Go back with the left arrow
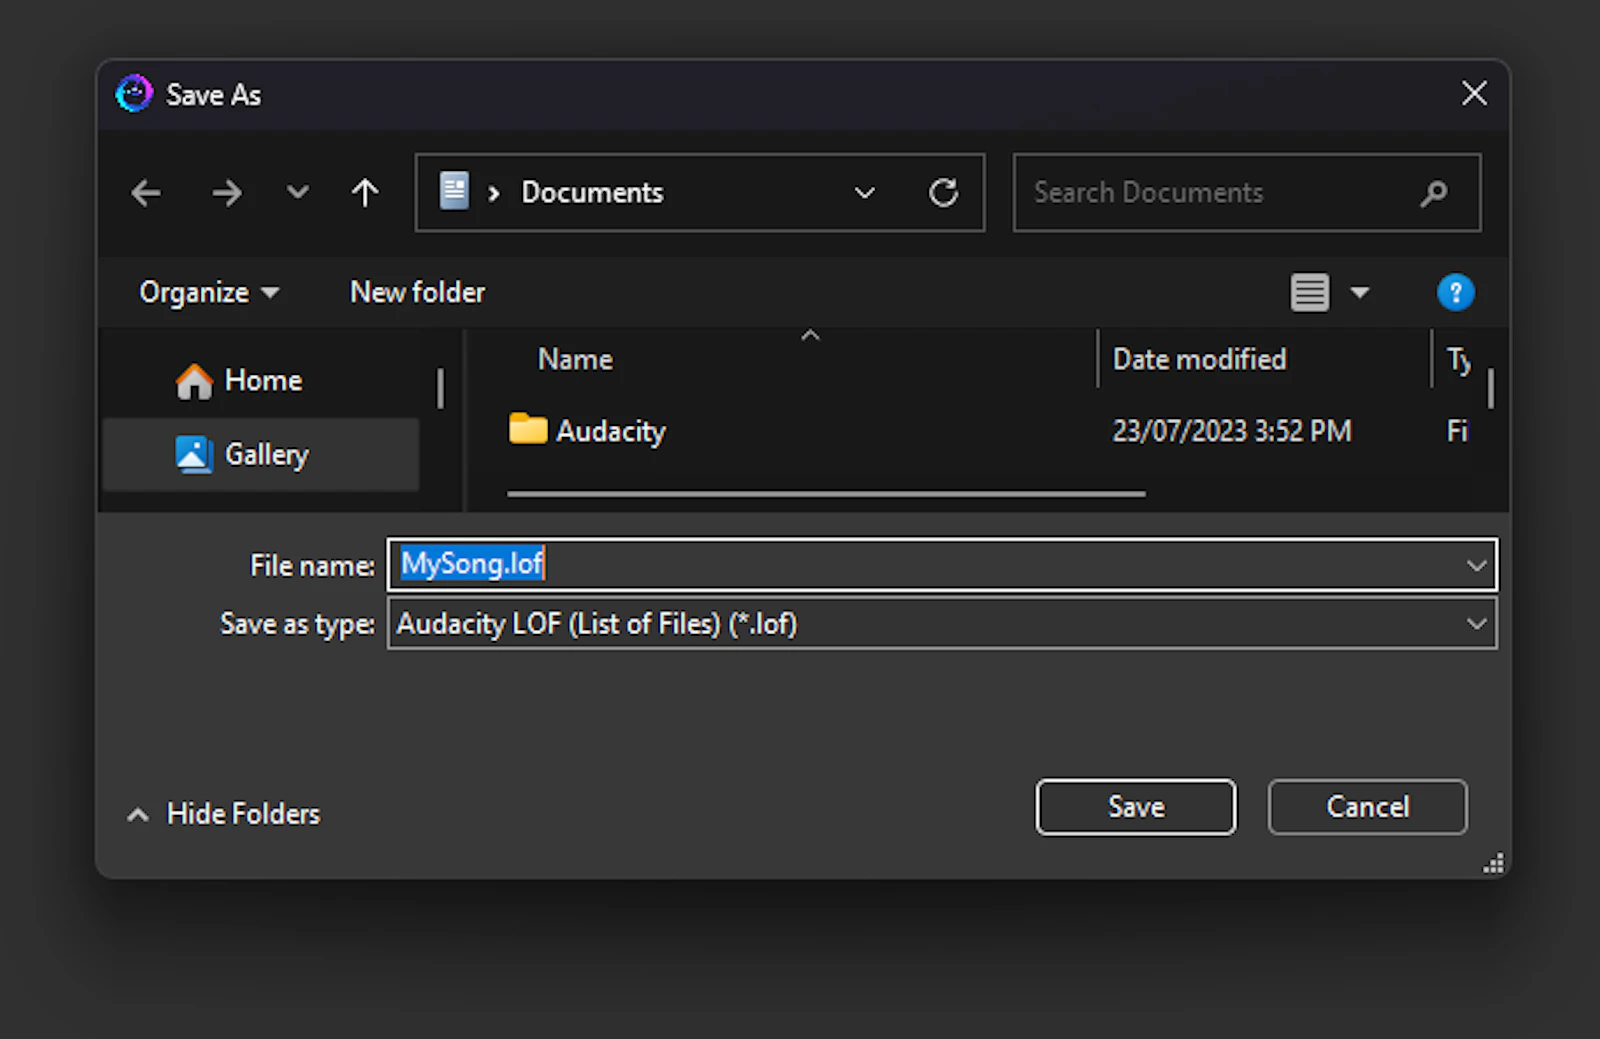 tap(146, 192)
